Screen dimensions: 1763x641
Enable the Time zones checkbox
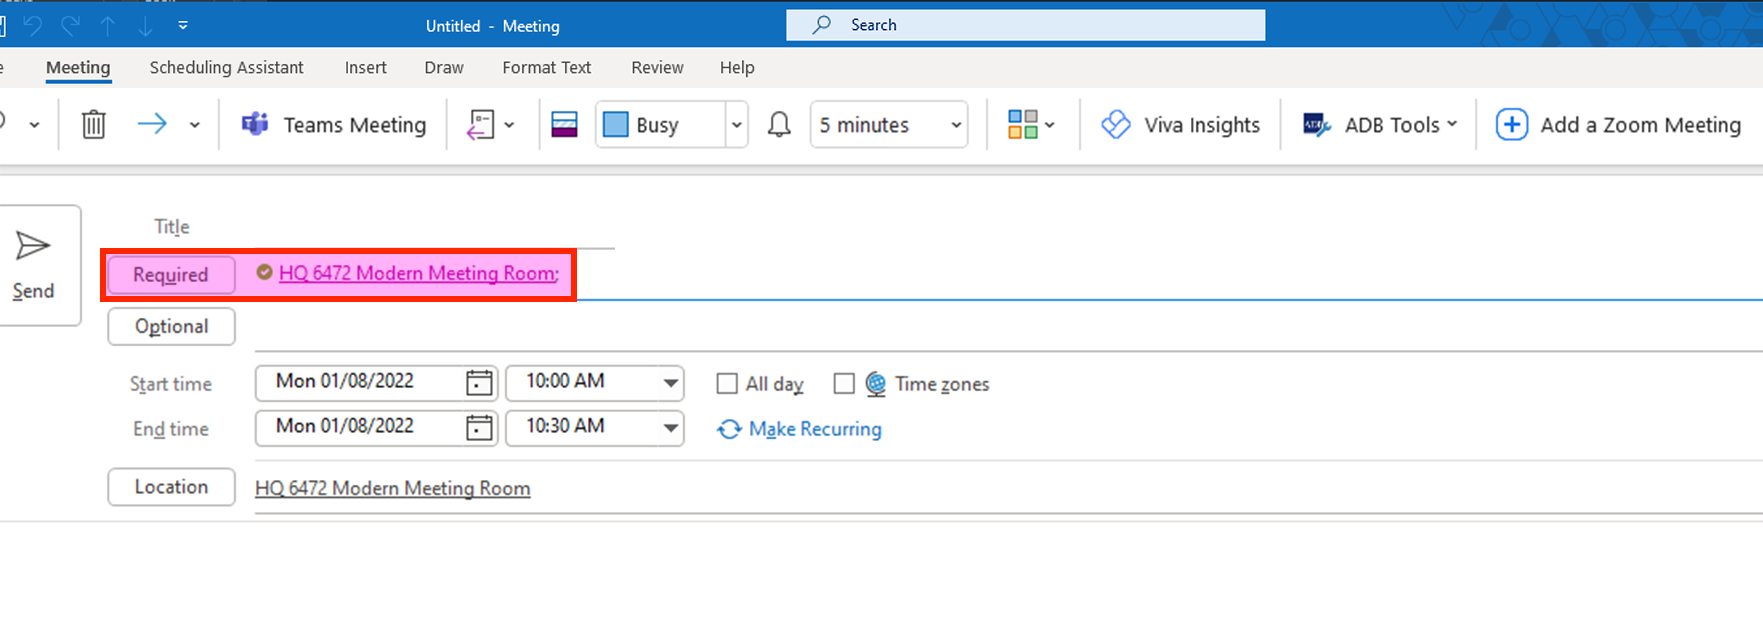pos(844,384)
